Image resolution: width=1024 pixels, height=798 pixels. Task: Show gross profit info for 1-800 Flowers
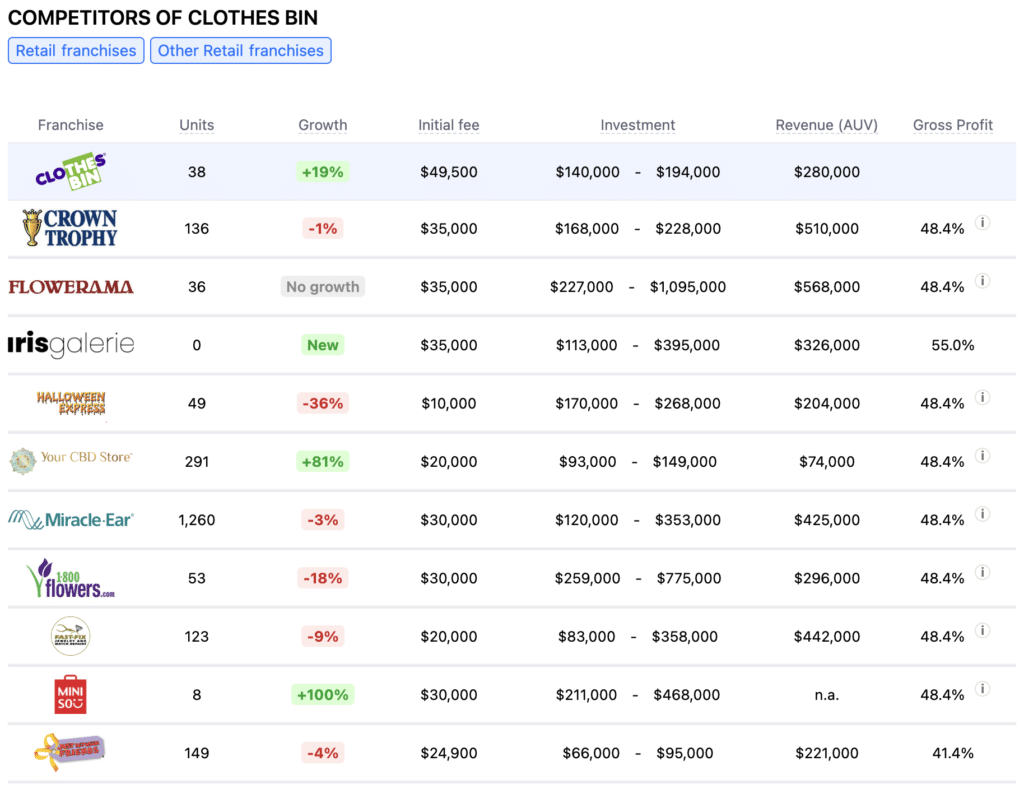[982, 572]
